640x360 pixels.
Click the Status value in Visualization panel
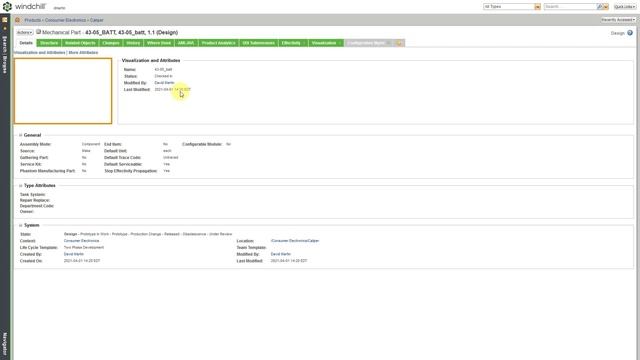pos(163,76)
